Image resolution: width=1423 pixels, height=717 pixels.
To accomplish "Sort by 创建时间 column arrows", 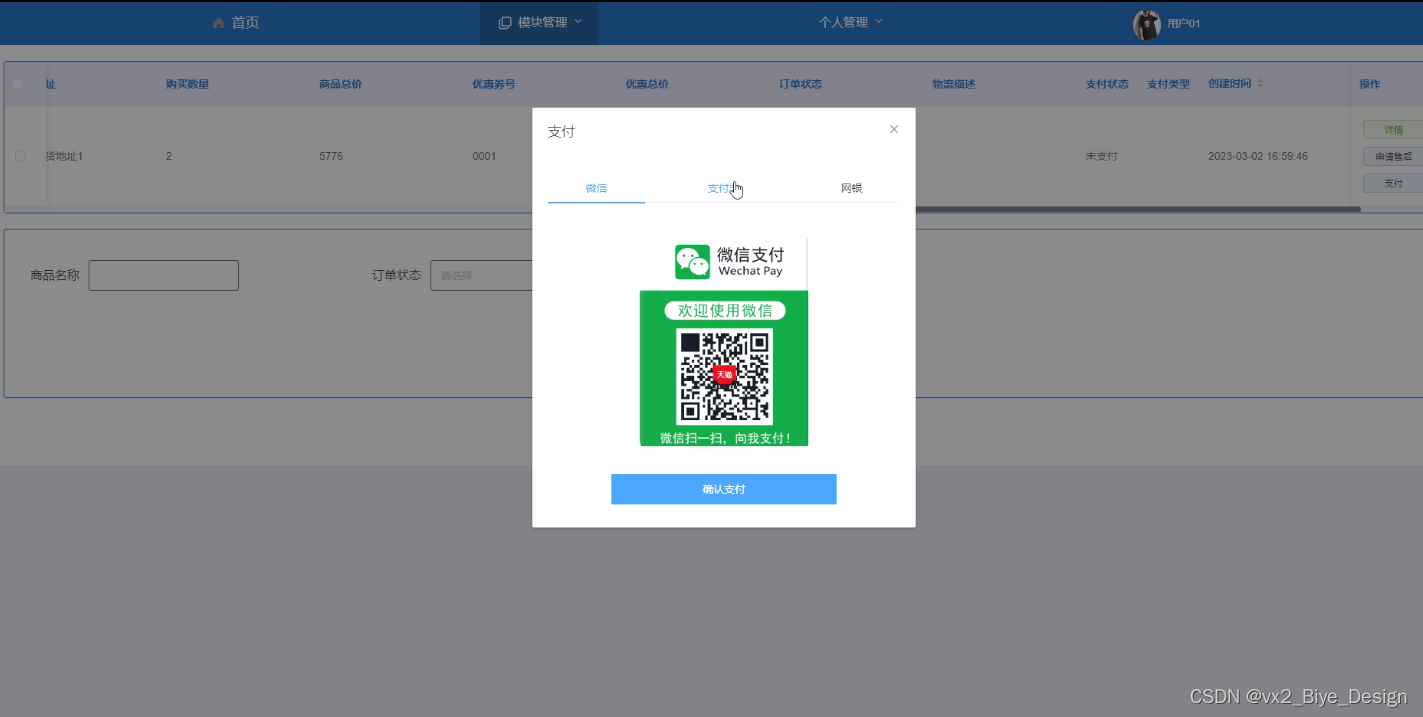I will (x=1260, y=84).
